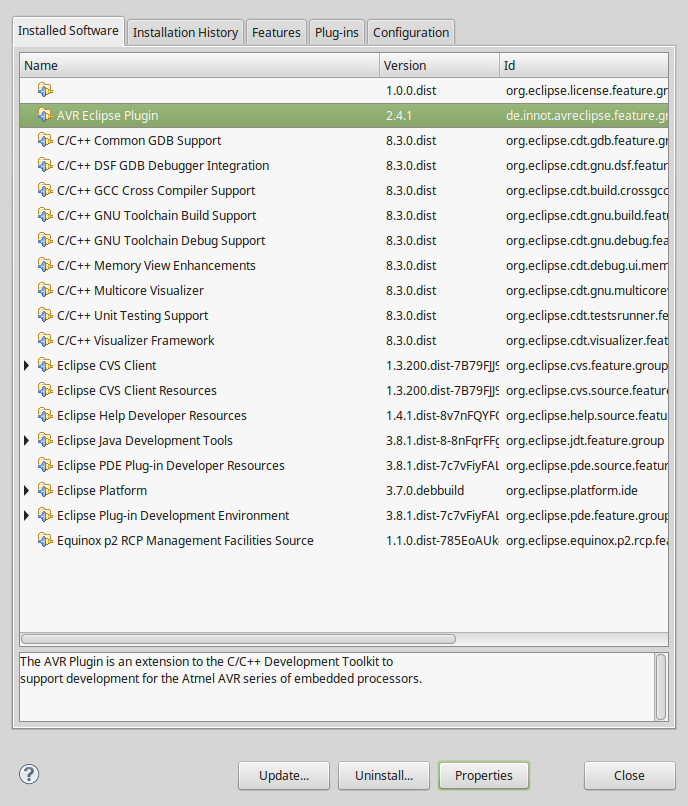Click icon of C/C++ Multicore Visualizer
Image resolution: width=688 pixels, height=806 pixels.
tap(45, 290)
